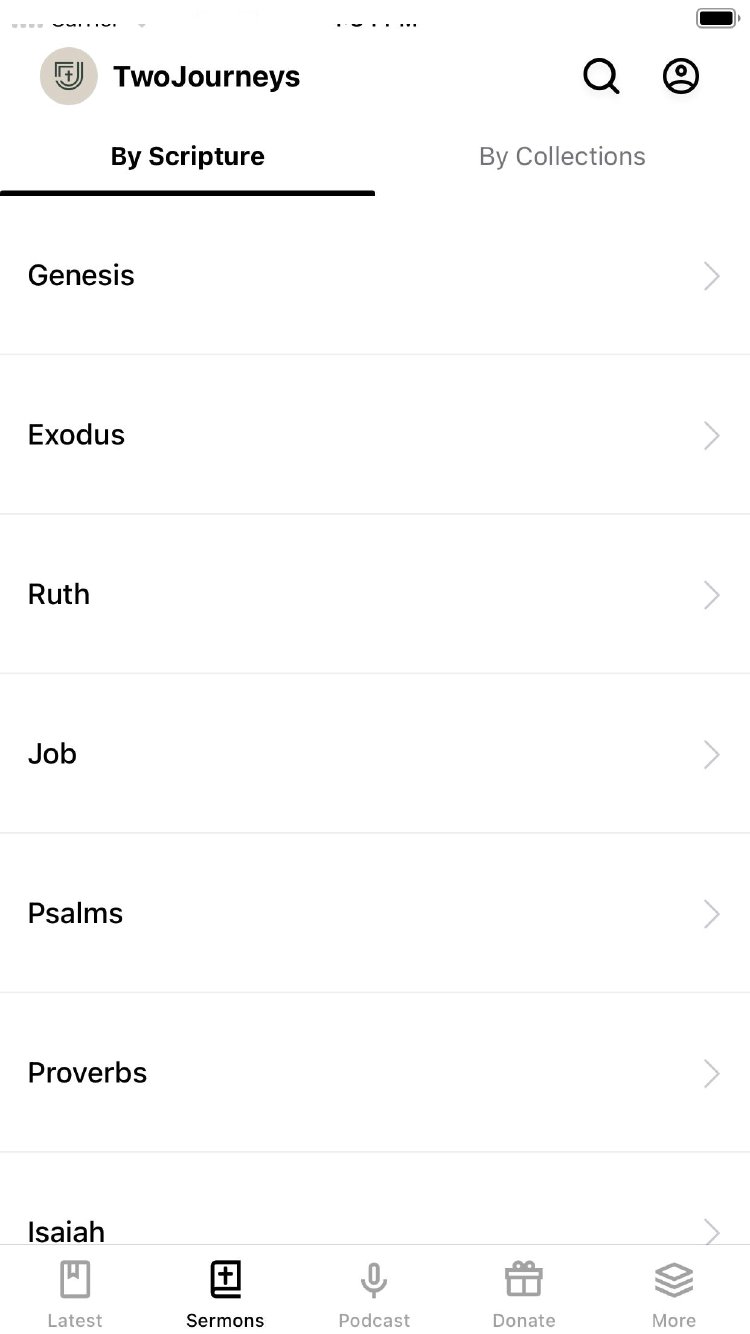
Task: Expand the Exodus chevron arrow
Action: (x=711, y=435)
